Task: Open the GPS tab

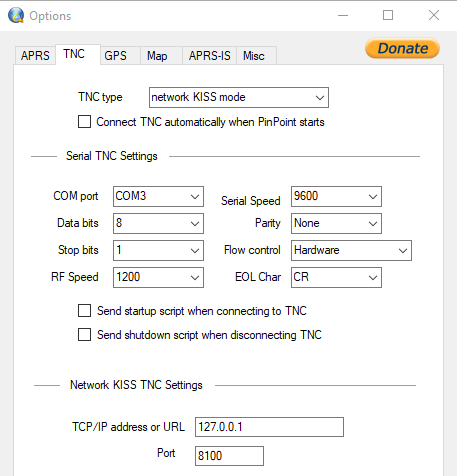Action: (115, 55)
